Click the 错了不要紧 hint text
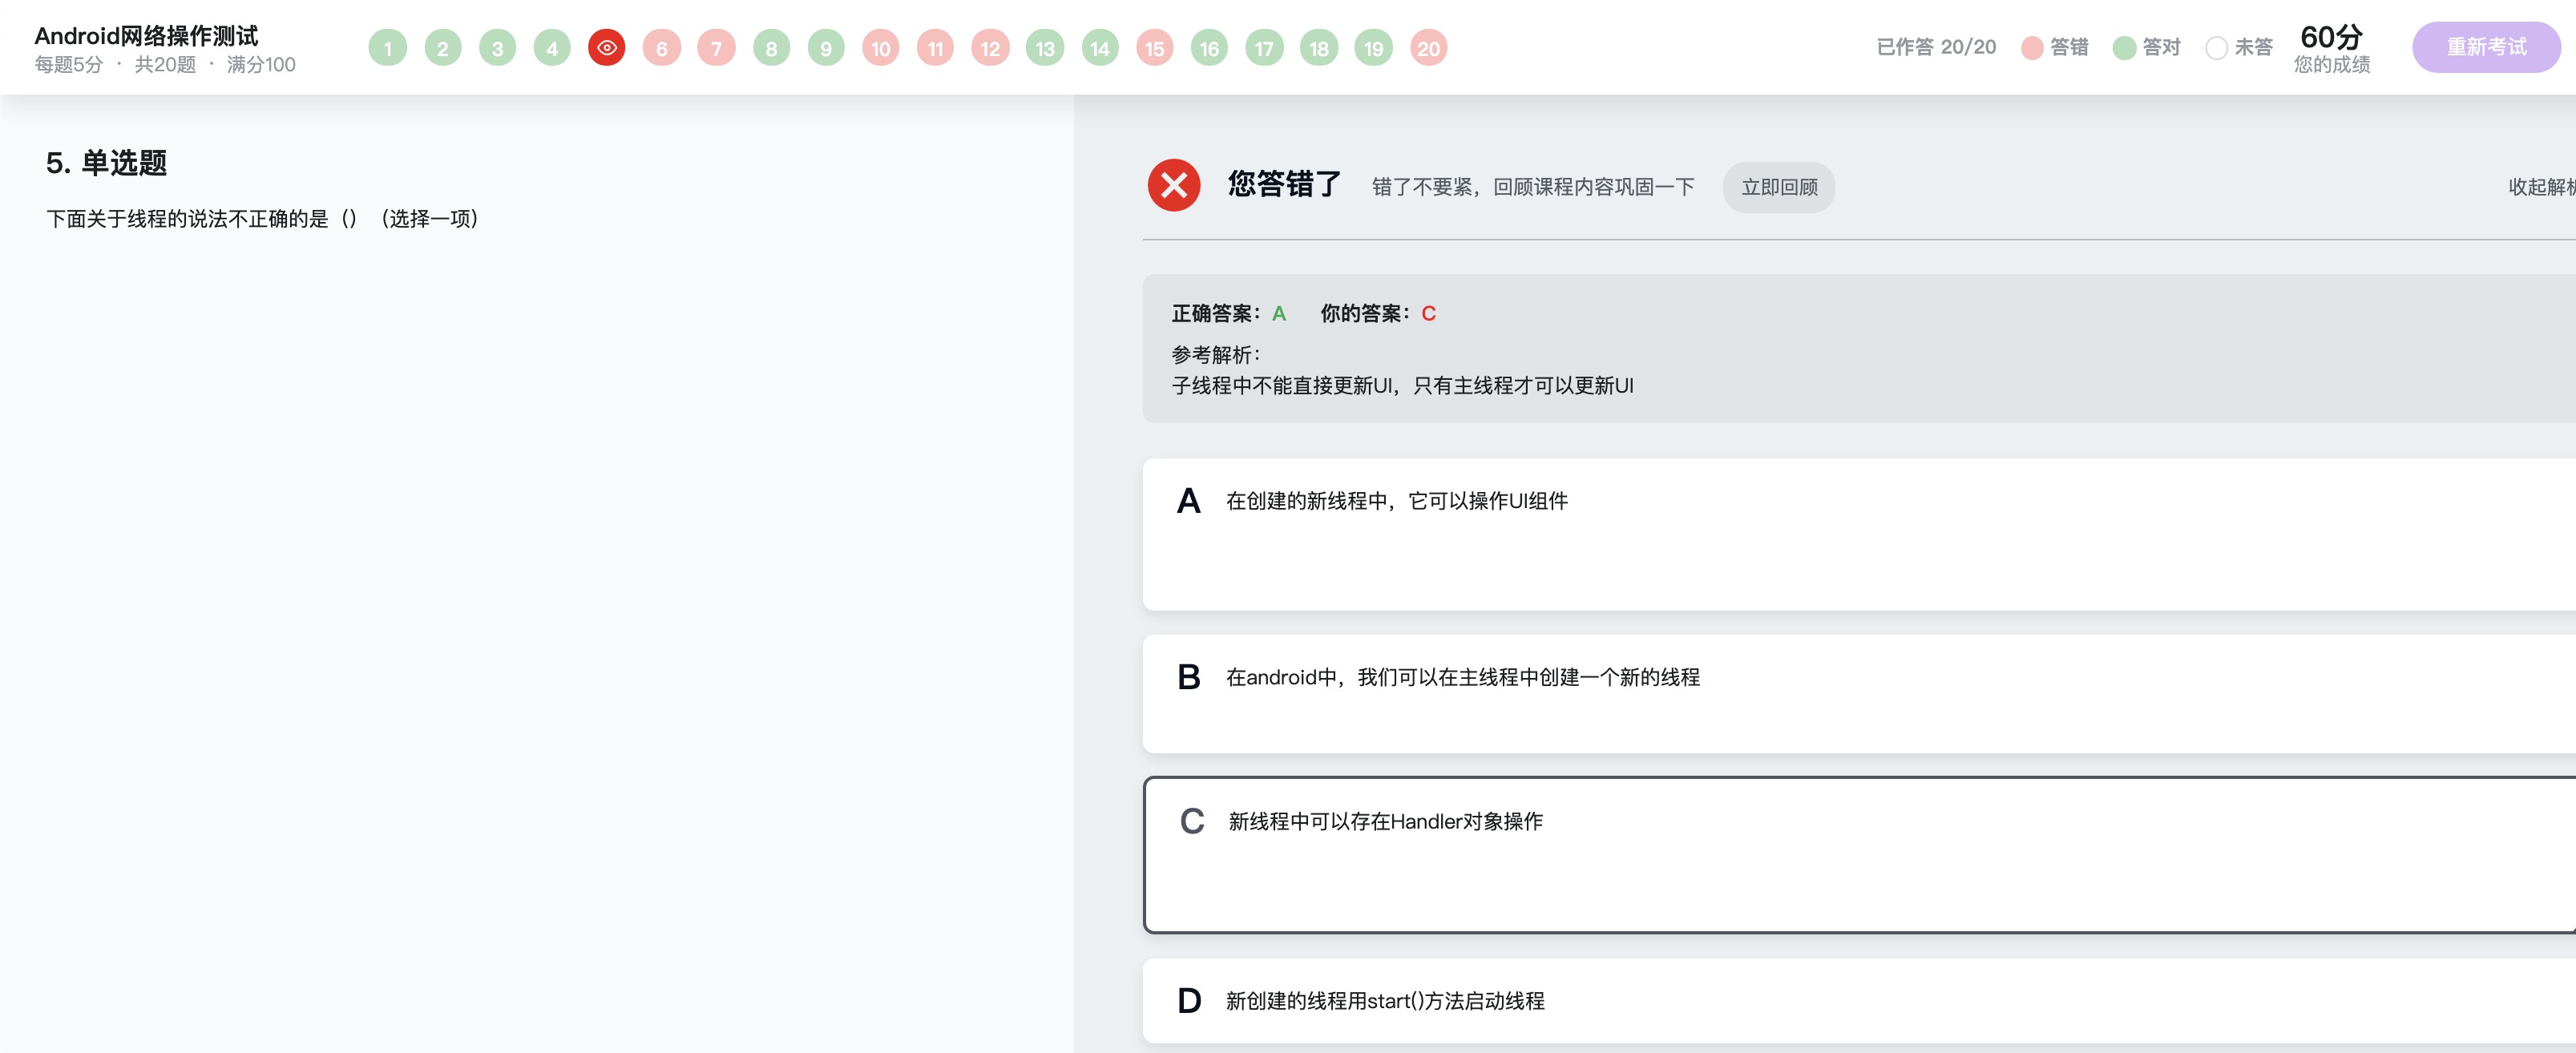 tap(1533, 187)
